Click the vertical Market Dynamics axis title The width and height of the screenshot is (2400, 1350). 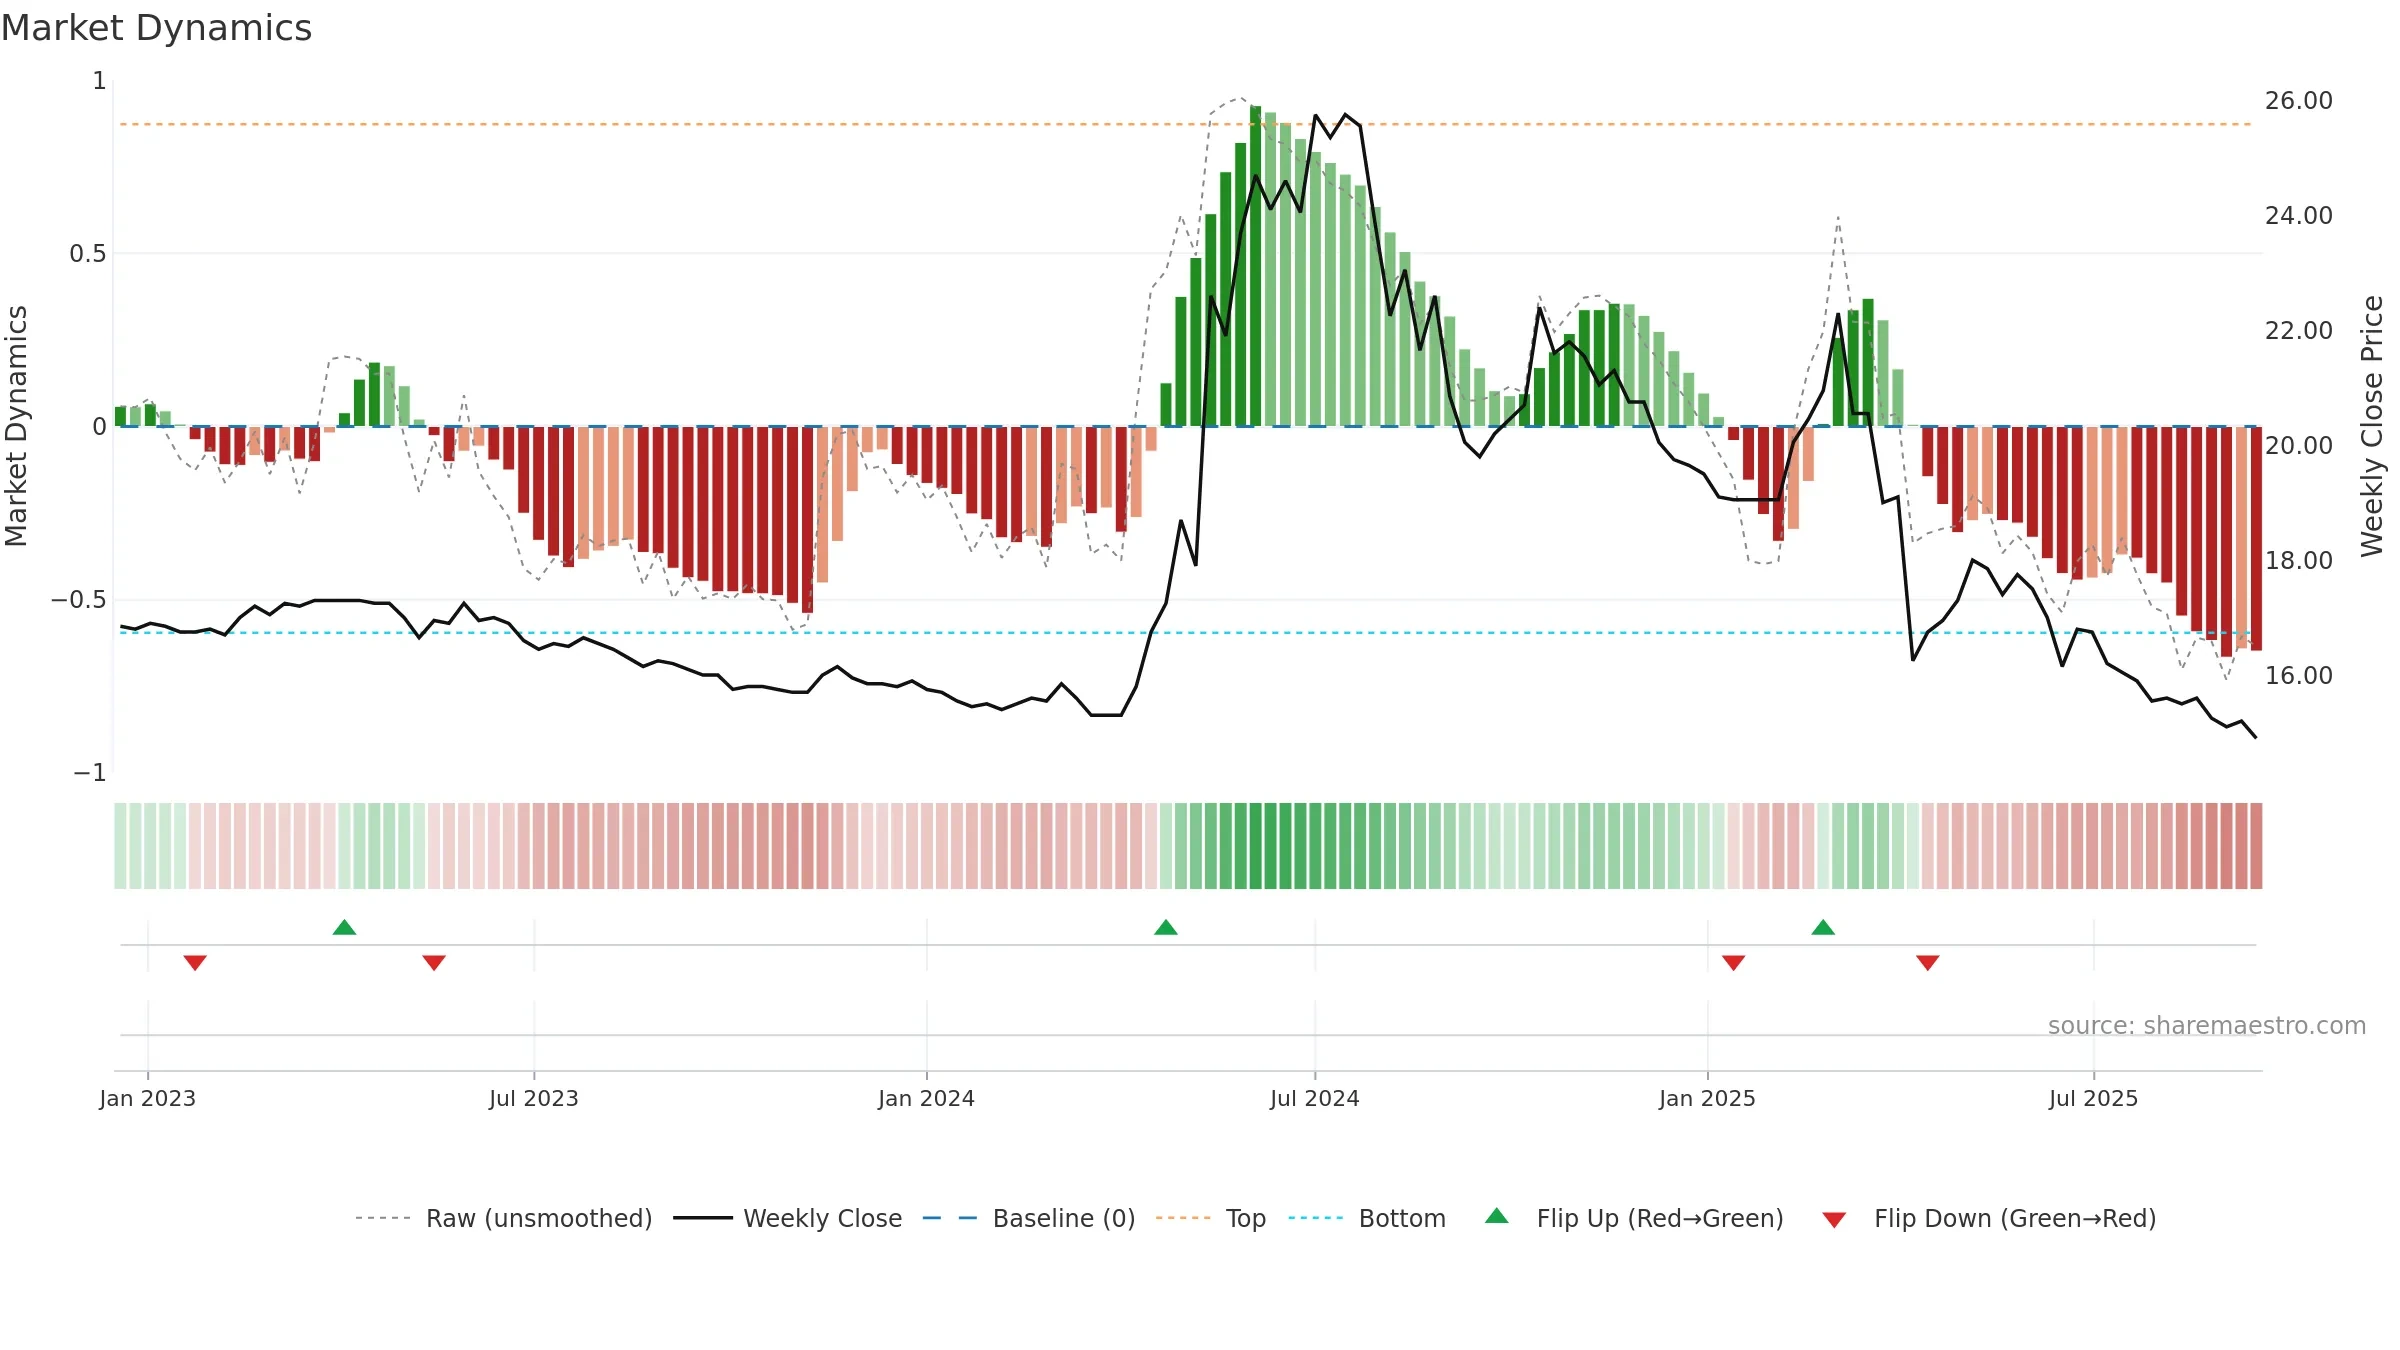pyautogui.click(x=16, y=426)
